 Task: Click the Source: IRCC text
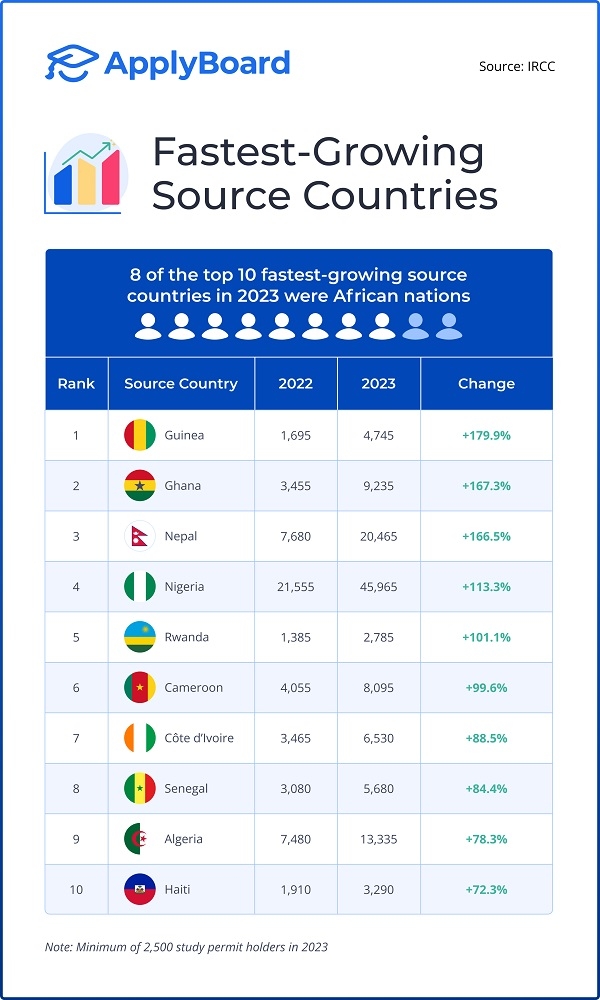(517, 67)
